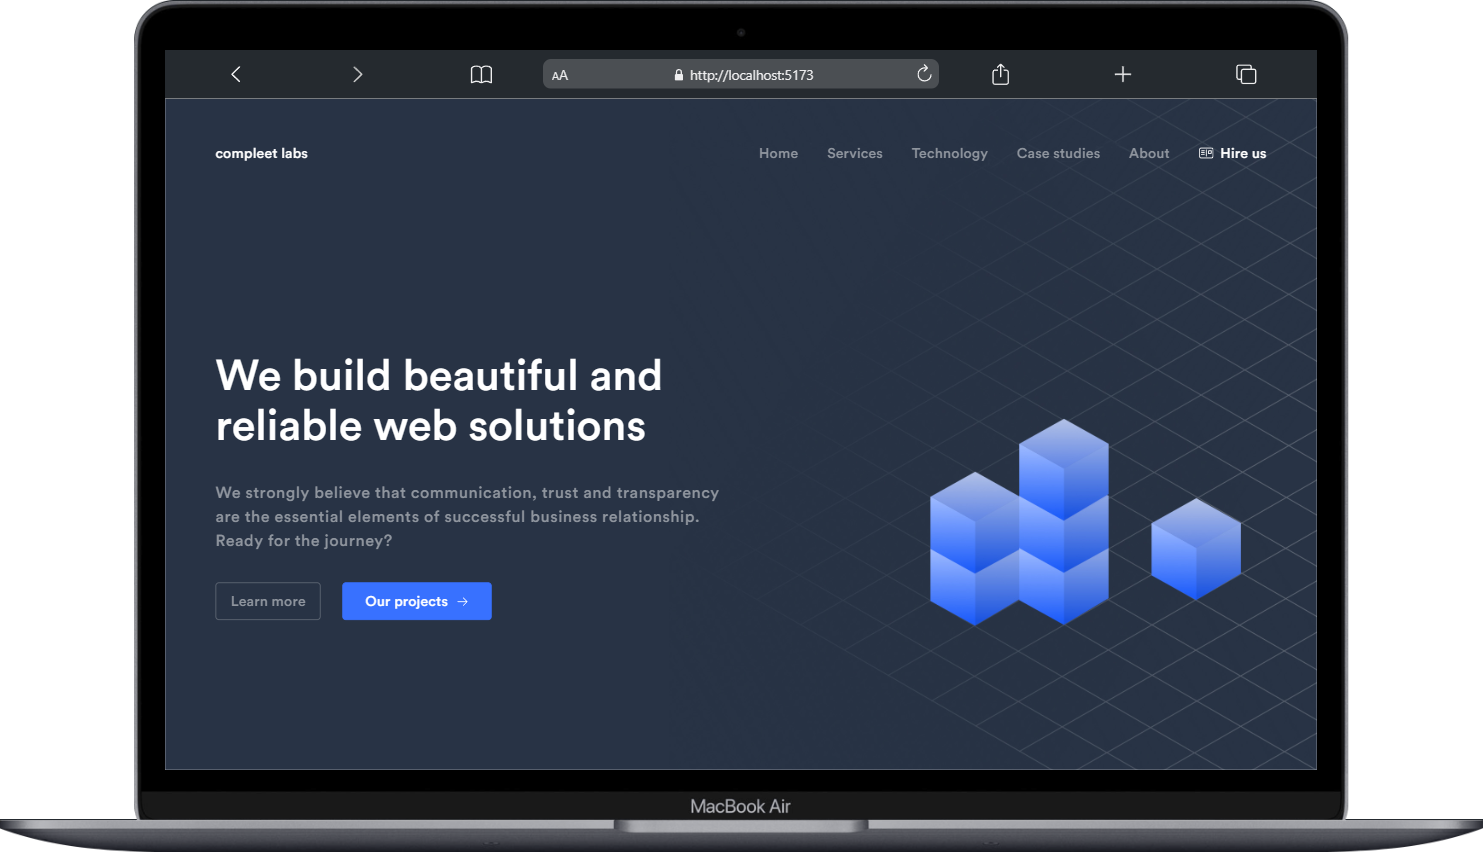Reload the localhost page
The image size is (1483, 852).
point(923,73)
